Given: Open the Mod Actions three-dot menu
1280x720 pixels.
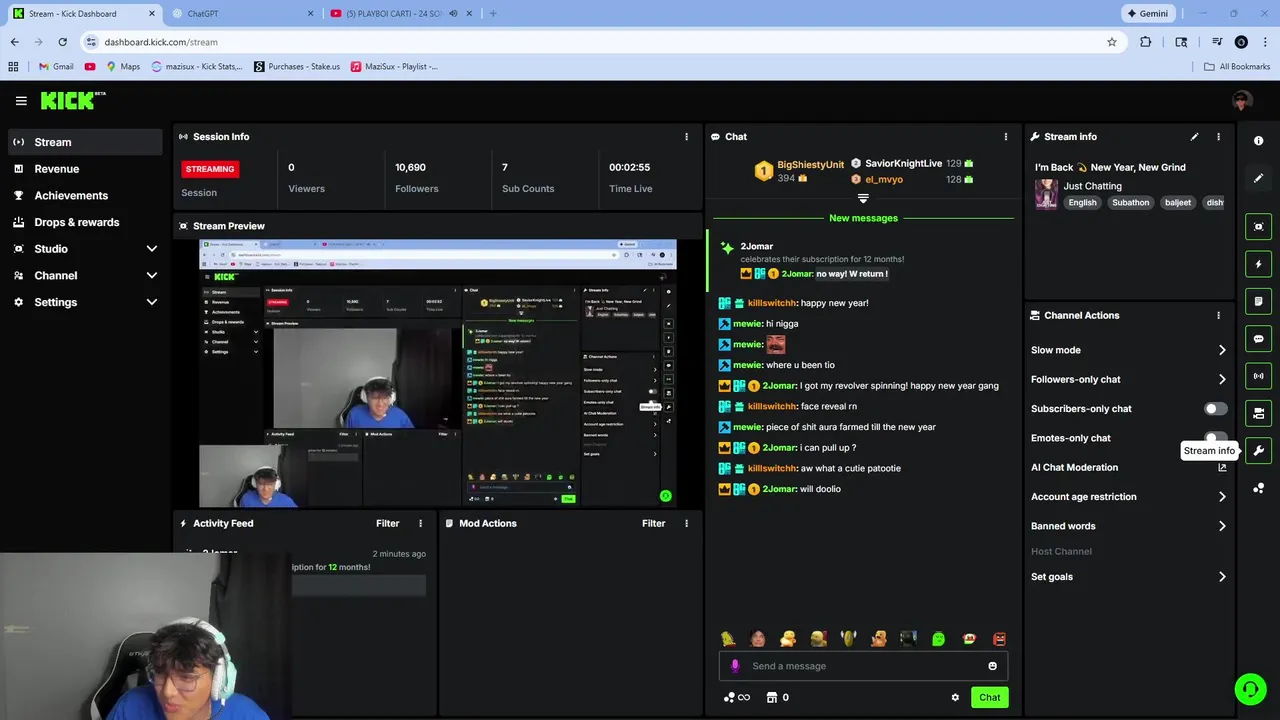Looking at the screenshot, I should 686,524.
